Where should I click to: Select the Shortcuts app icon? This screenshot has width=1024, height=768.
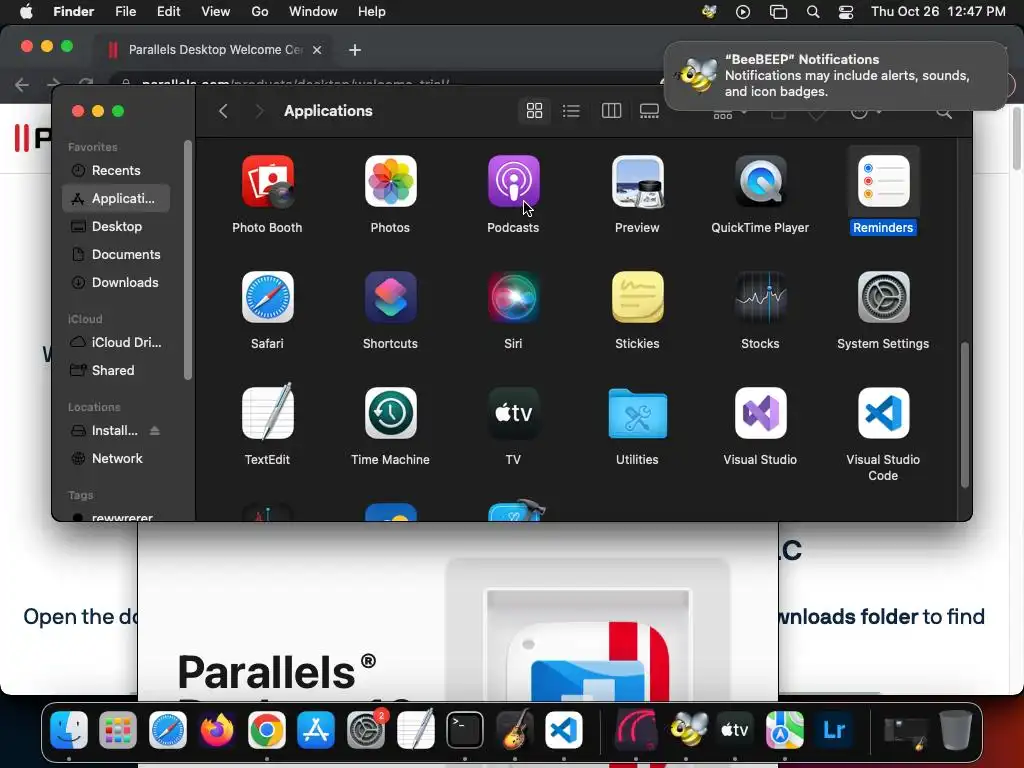pyautogui.click(x=390, y=297)
